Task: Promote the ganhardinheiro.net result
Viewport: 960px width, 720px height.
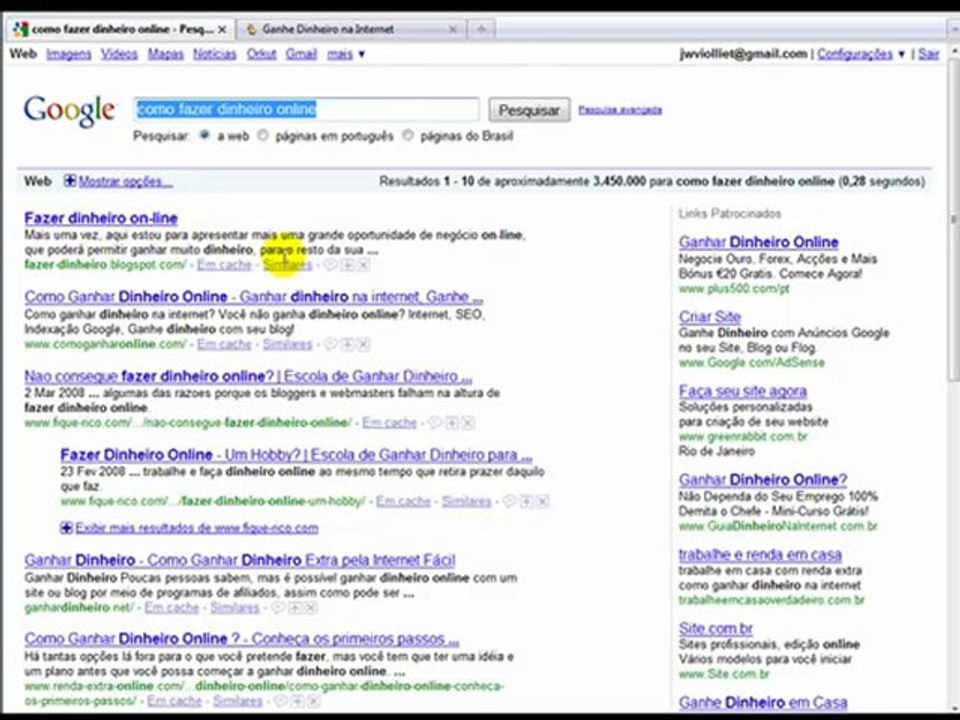Action: pyautogui.click(x=295, y=607)
